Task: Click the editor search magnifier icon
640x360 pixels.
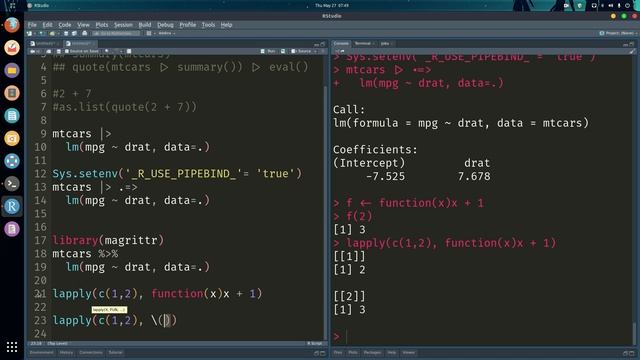Action: [107, 51]
